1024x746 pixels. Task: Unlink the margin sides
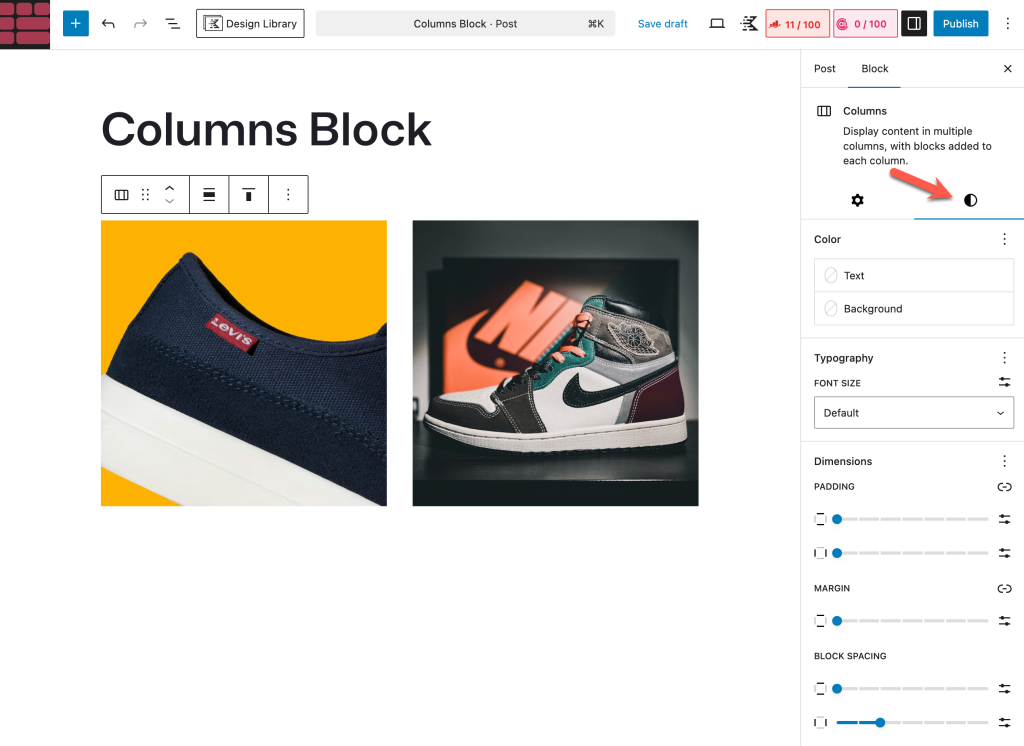[x=1004, y=589]
